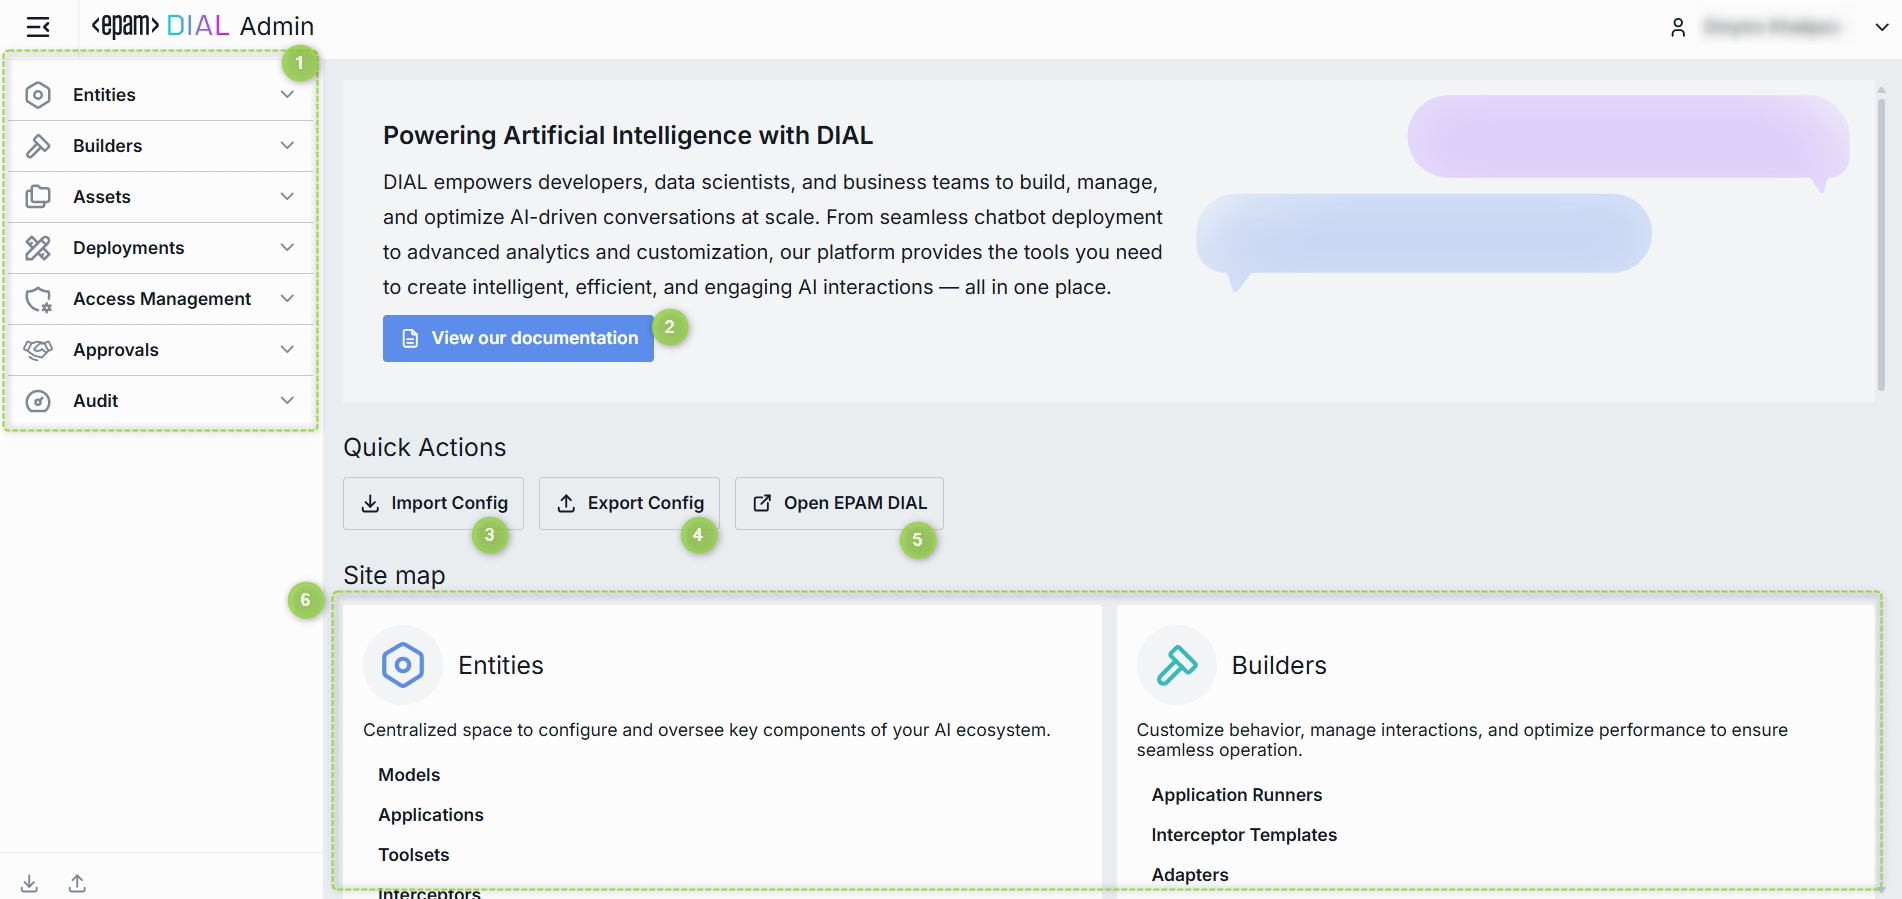Click the Export Config button

629,503
